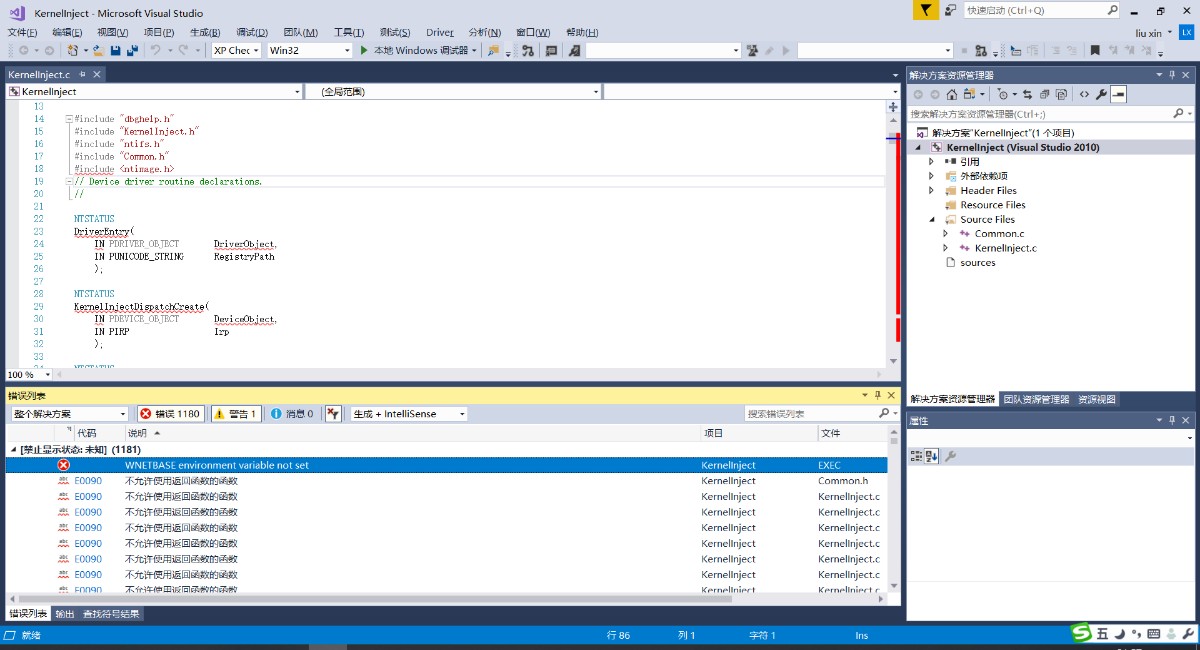The width and height of the screenshot is (1200, 650).
Task: Click the Solution Explorer search field
Action: click(1051, 113)
